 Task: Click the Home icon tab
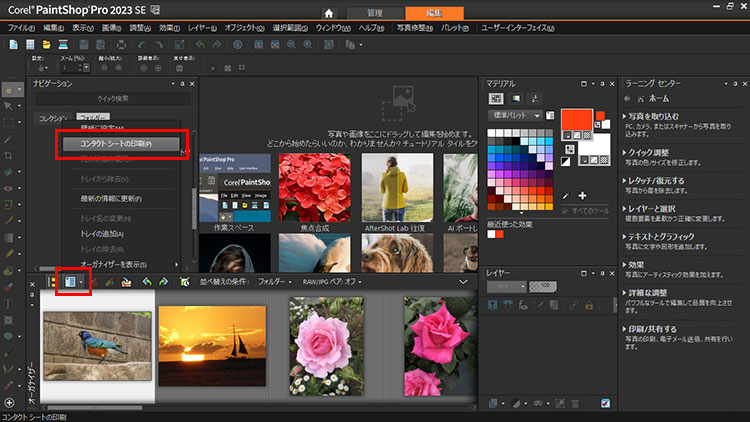tap(327, 12)
